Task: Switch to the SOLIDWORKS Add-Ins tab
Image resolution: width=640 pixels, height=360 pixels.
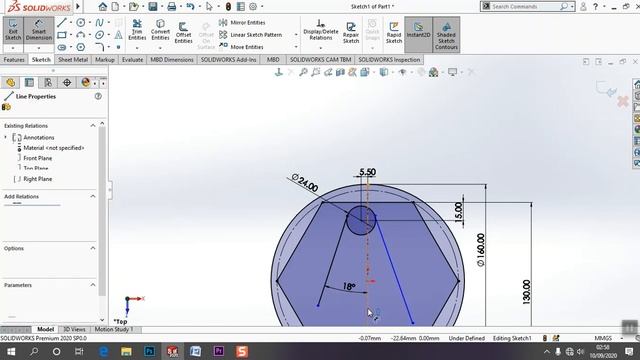Action: 229,60
